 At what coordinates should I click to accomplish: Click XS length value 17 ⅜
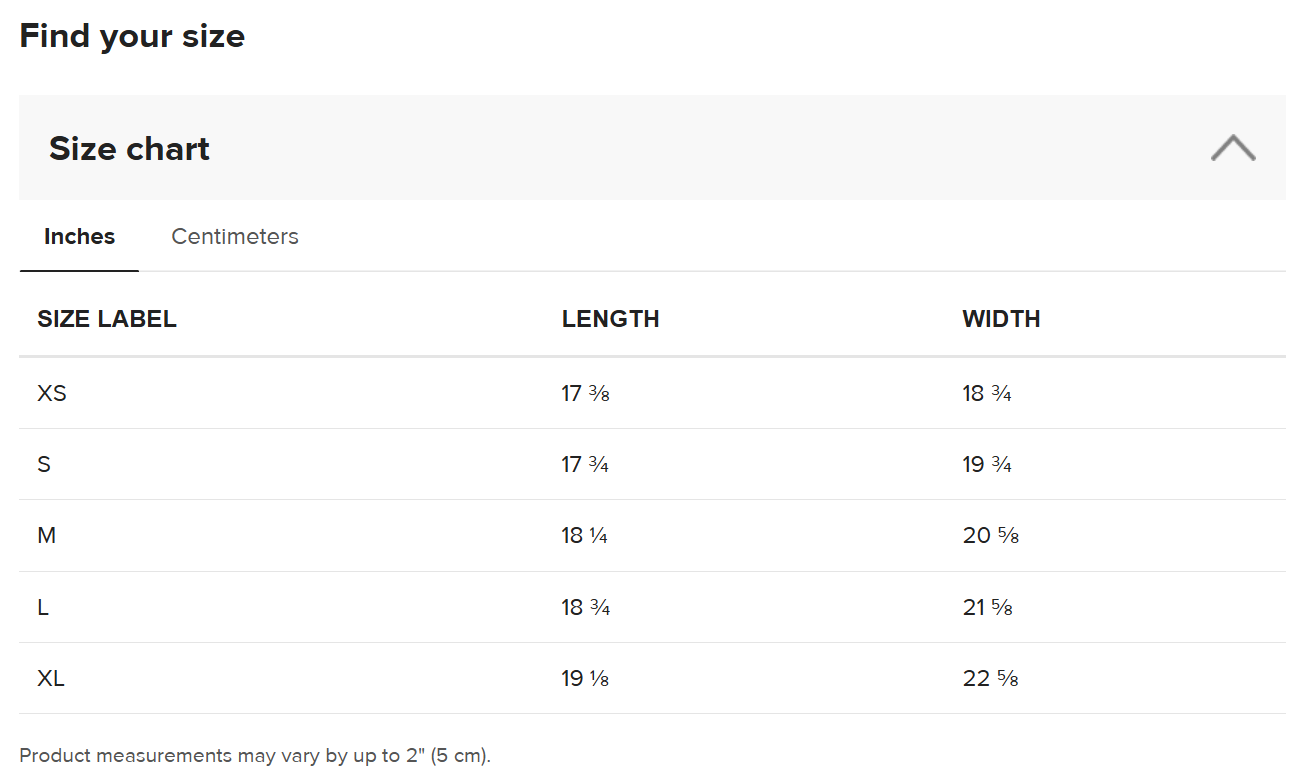pos(586,394)
